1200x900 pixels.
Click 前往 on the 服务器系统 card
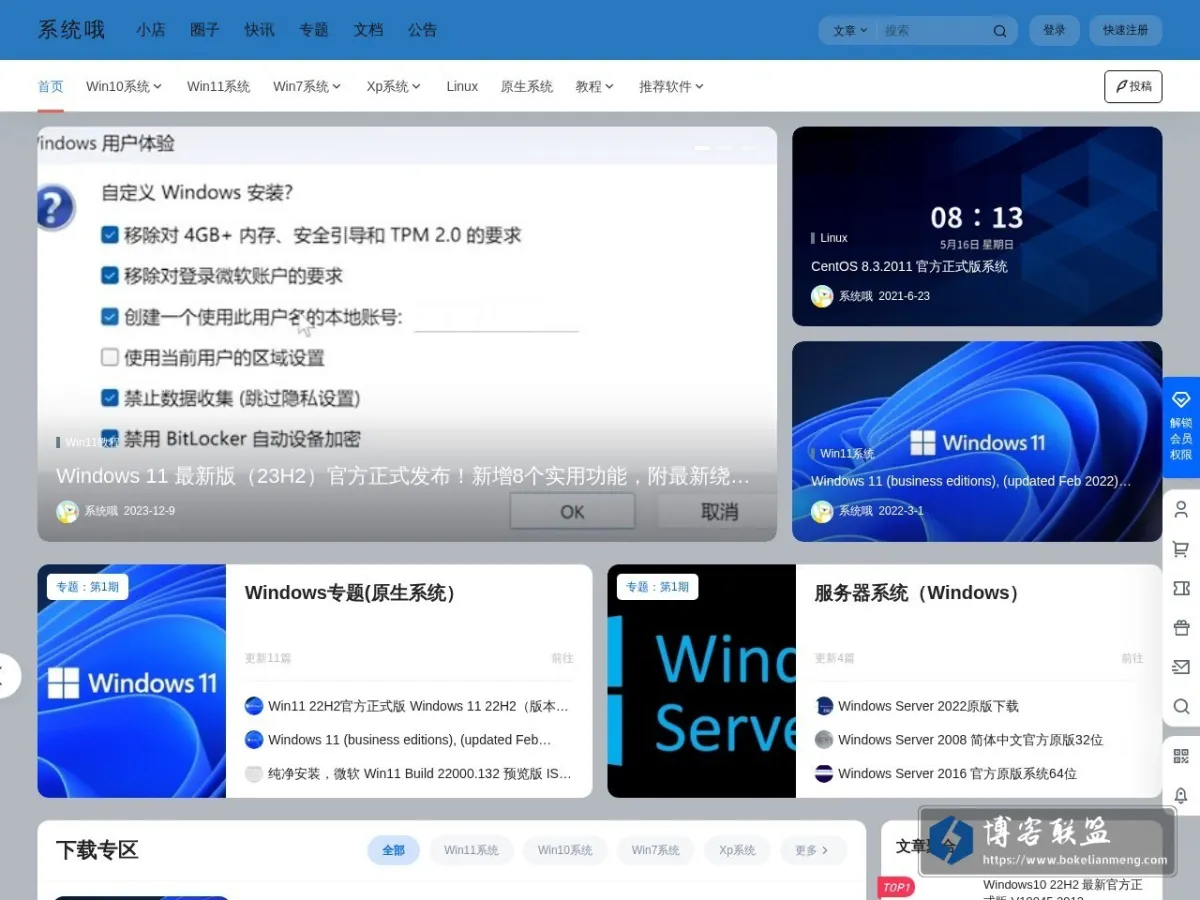coord(1132,659)
